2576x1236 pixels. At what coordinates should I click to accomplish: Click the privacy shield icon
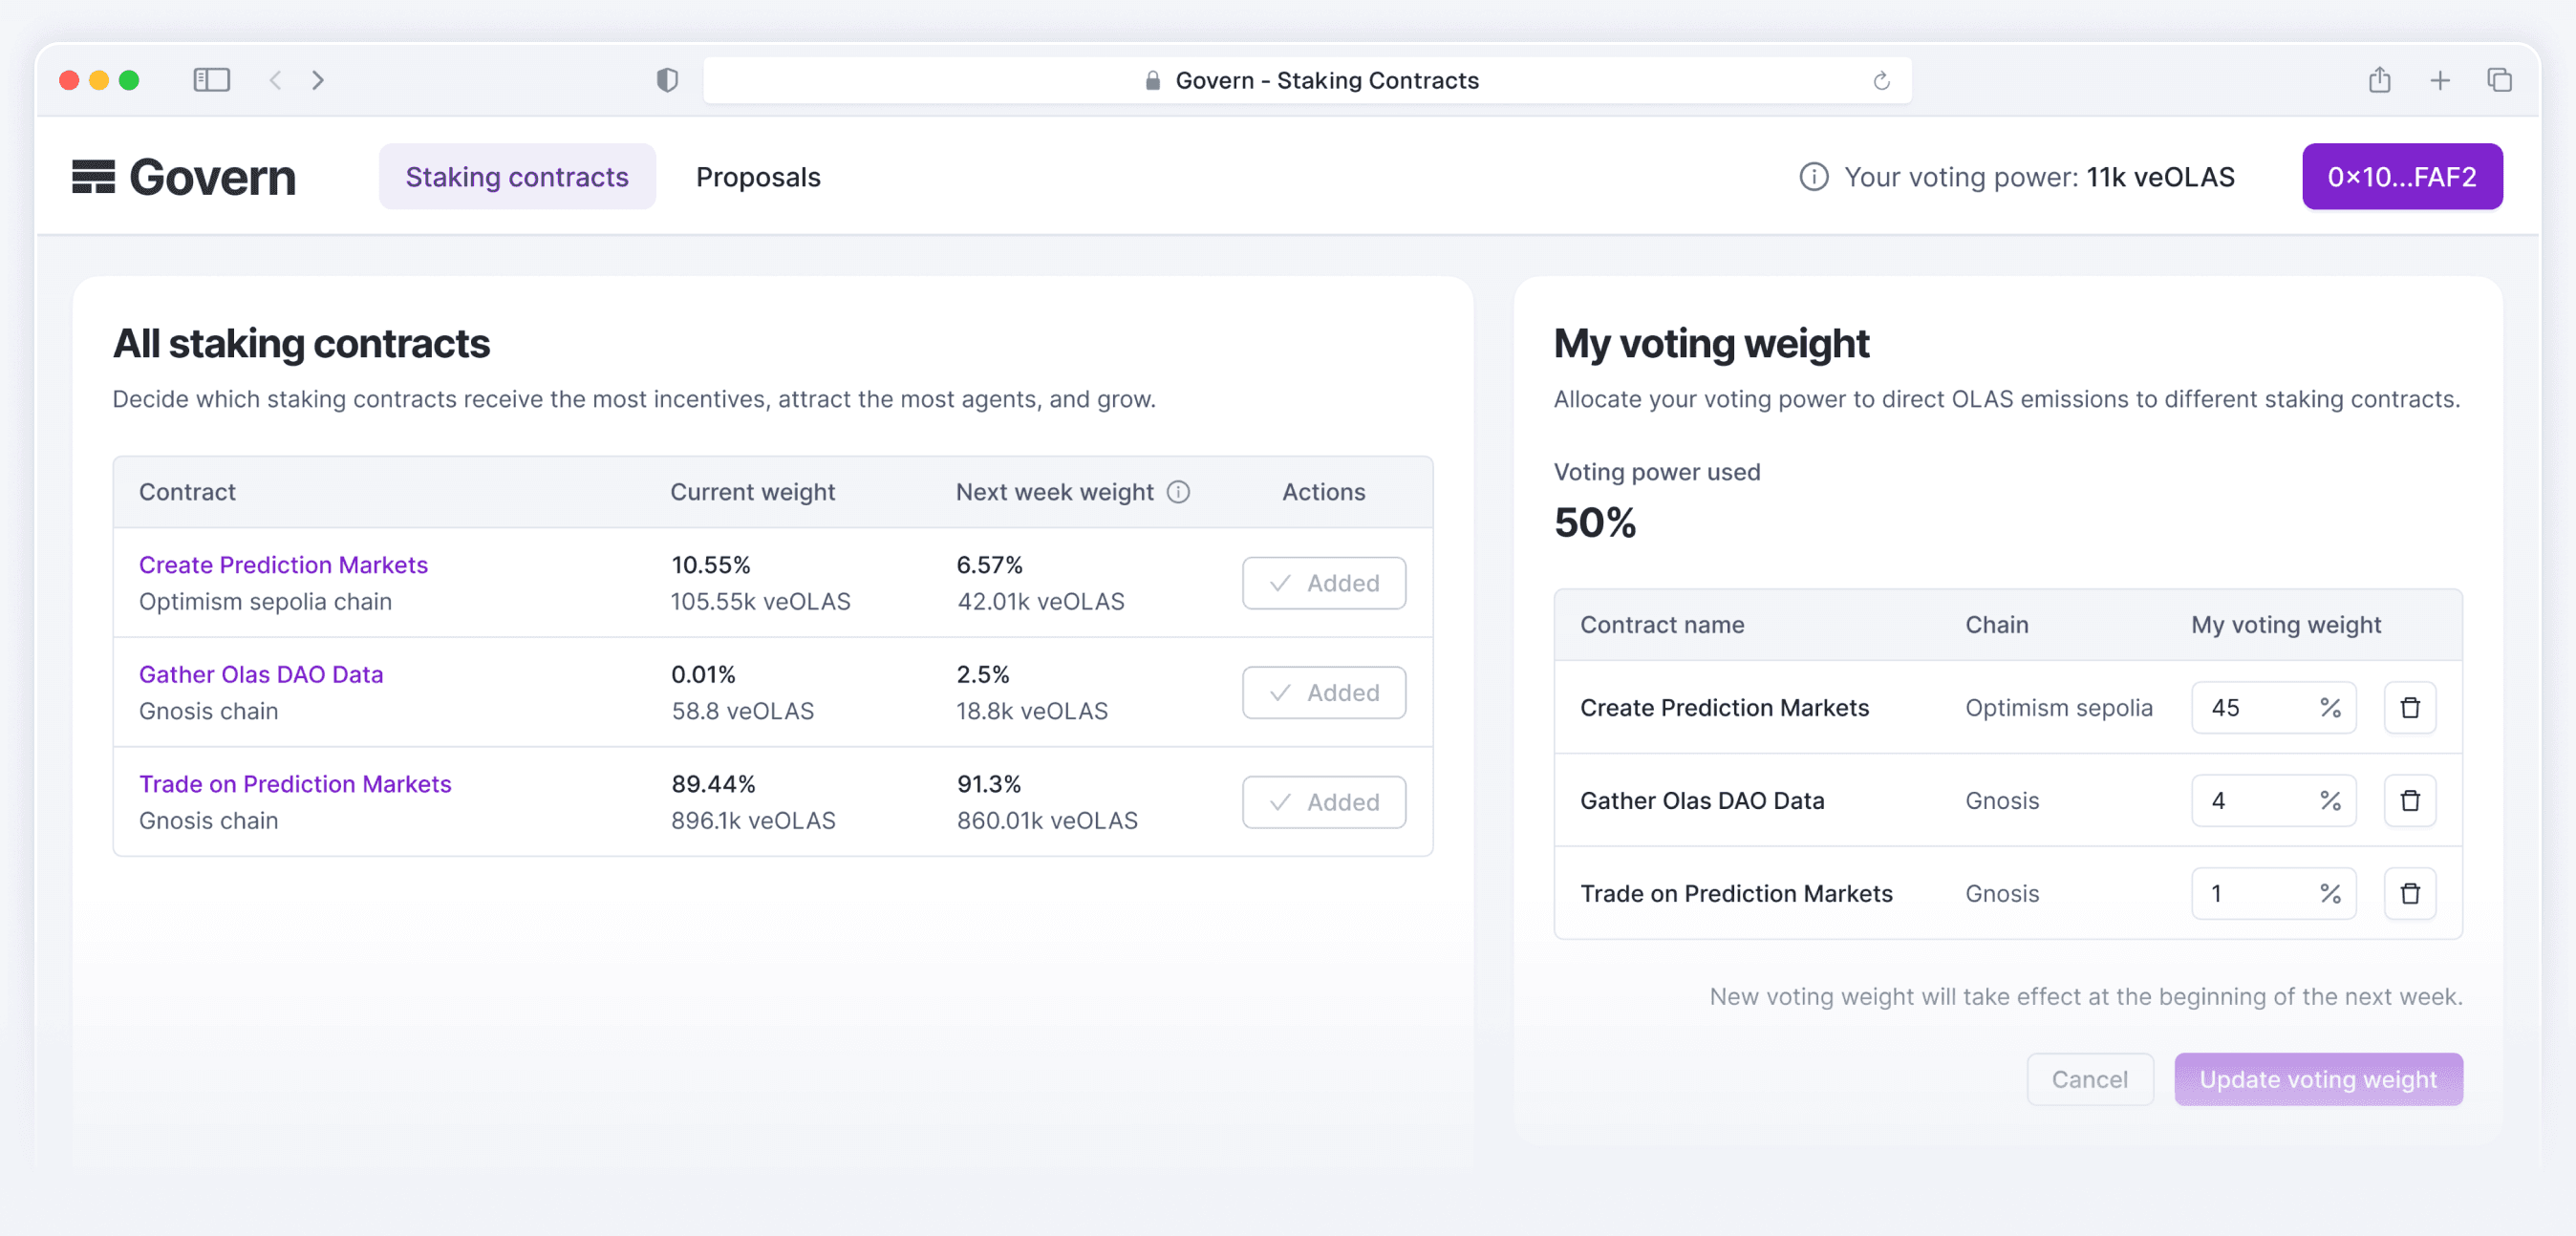[x=667, y=80]
